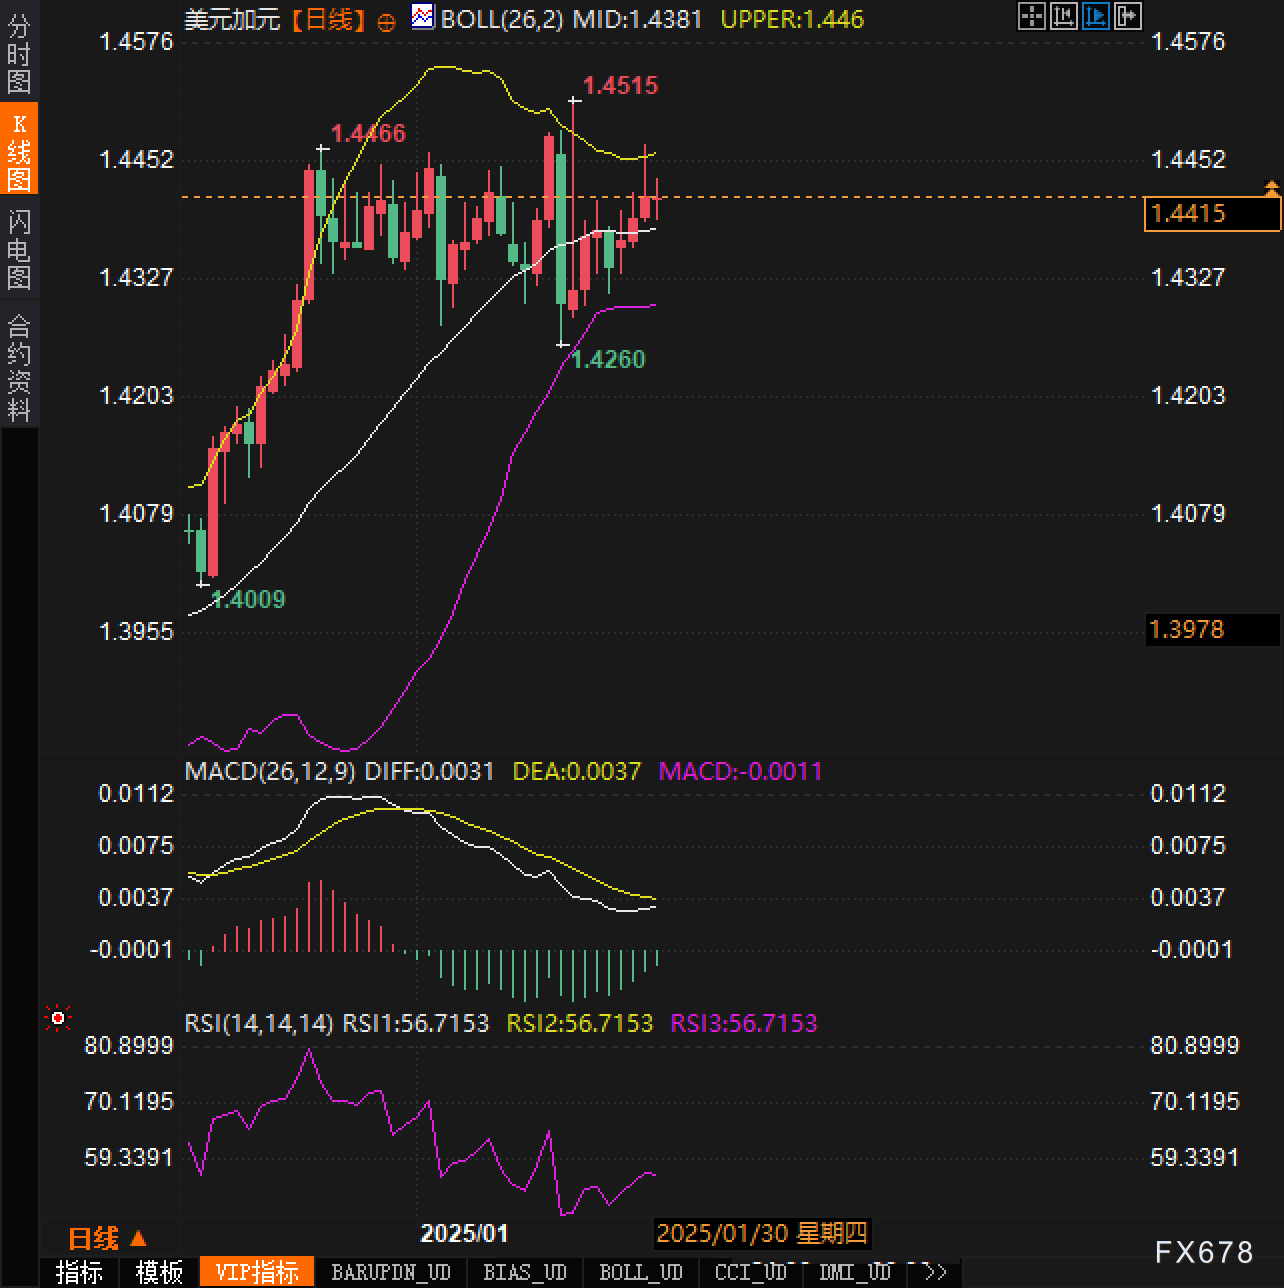
Task: Click the 2025/01/30 星期四 date label
Action: point(765,1233)
